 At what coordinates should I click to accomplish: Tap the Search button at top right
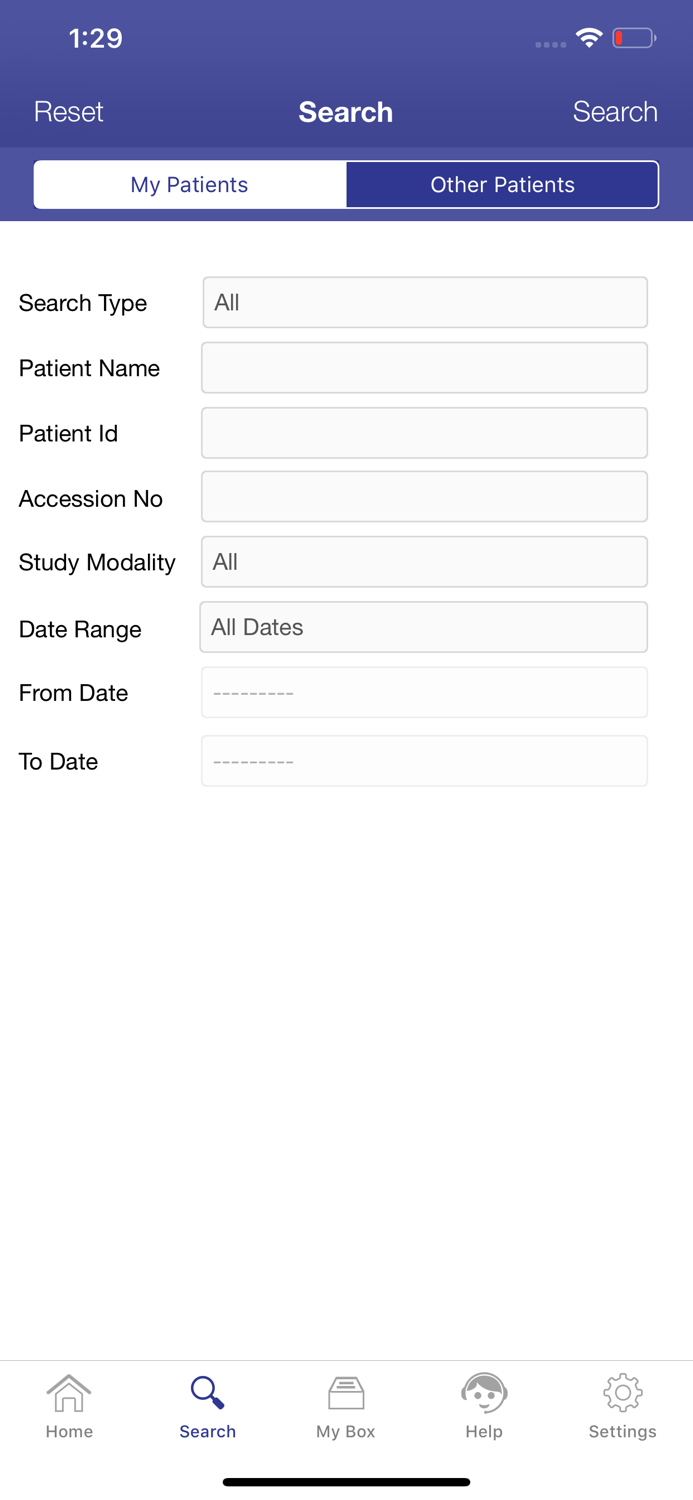point(615,112)
